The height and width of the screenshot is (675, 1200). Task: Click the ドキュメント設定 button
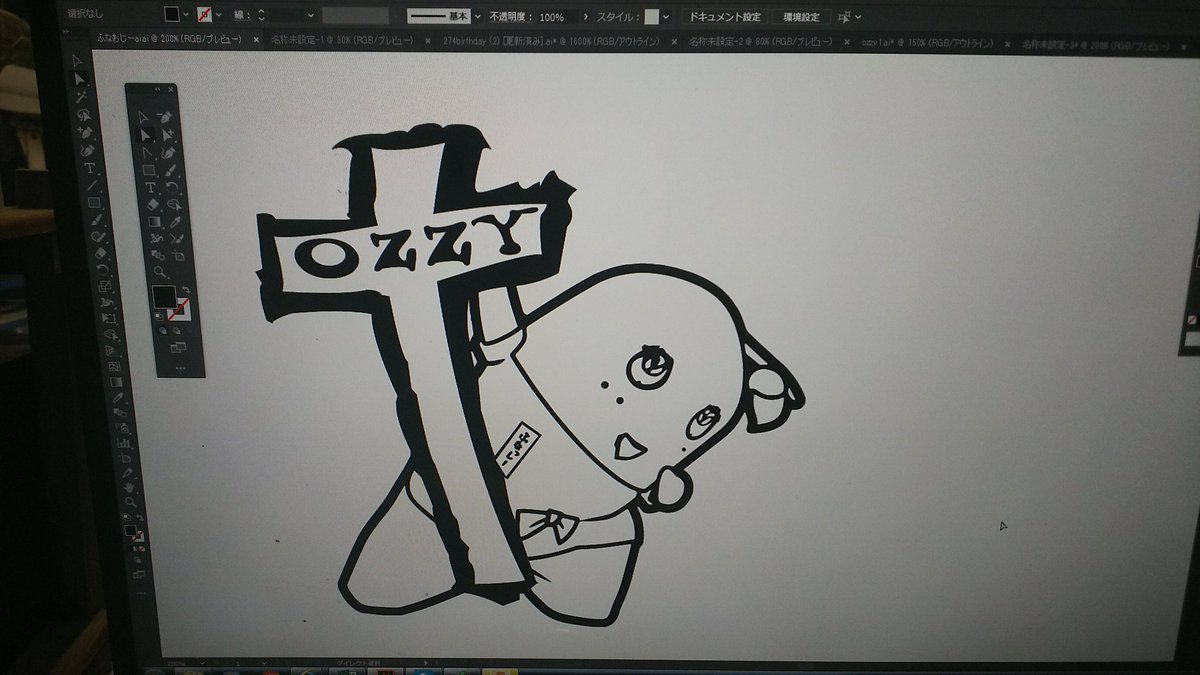[x=725, y=17]
